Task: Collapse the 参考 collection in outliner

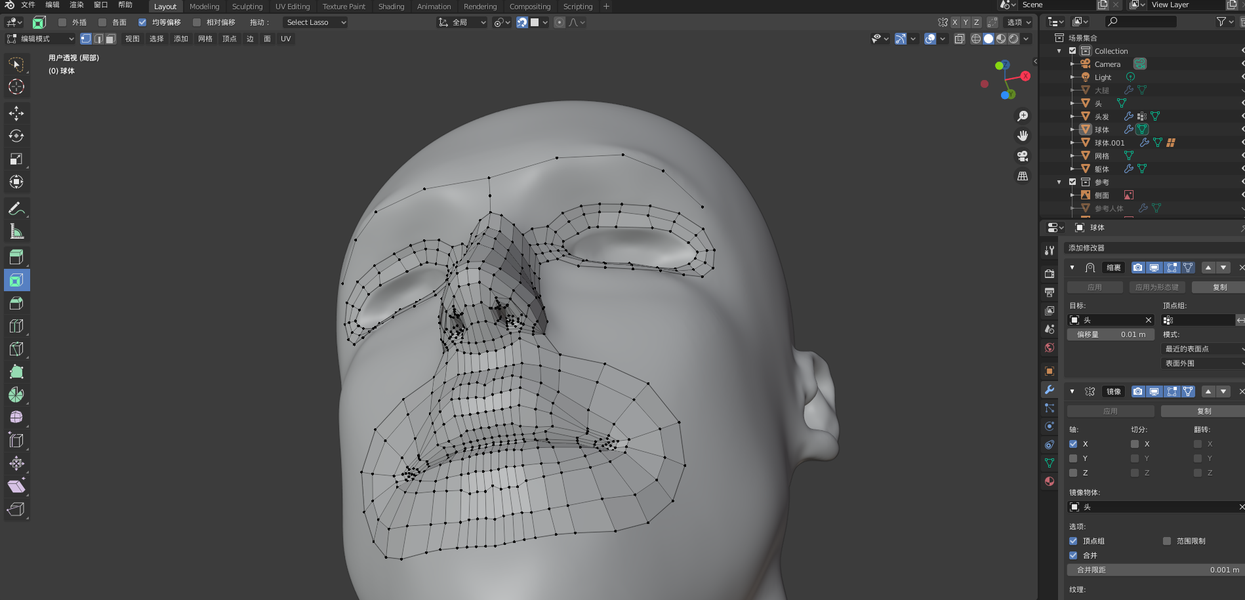Action: coord(1060,182)
